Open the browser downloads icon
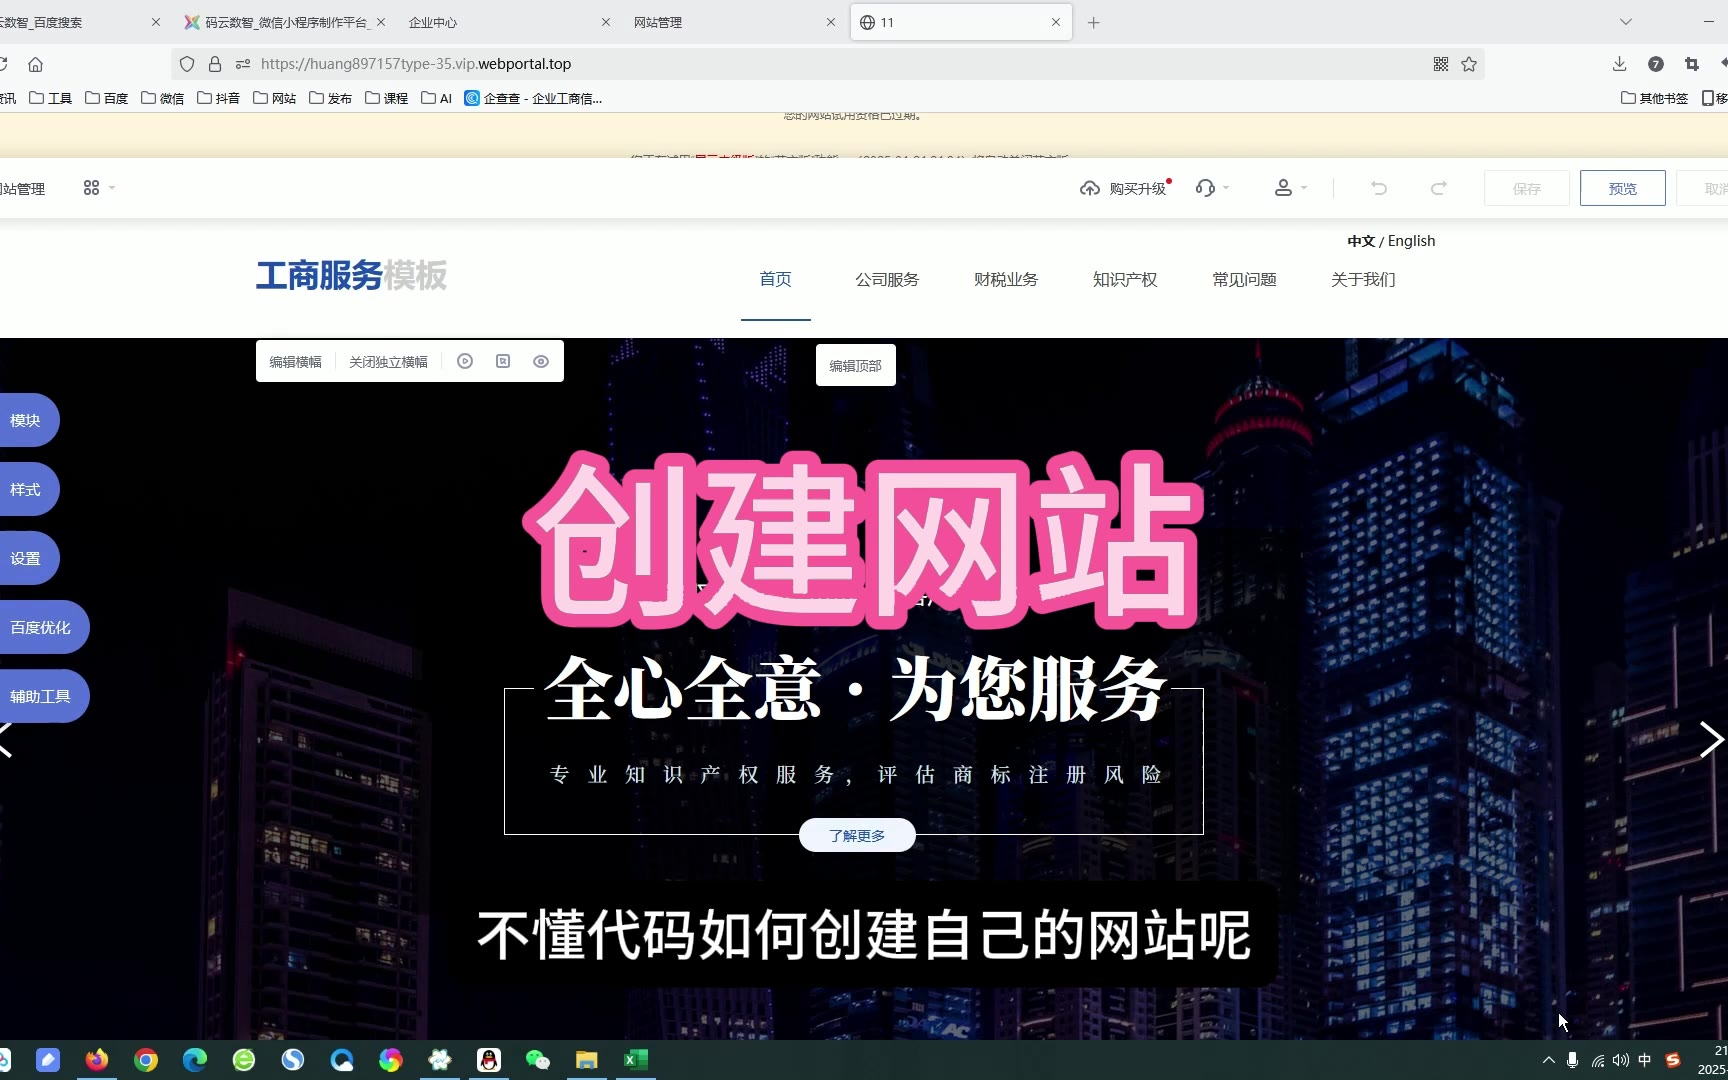This screenshot has height=1080, width=1728. [x=1619, y=64]
